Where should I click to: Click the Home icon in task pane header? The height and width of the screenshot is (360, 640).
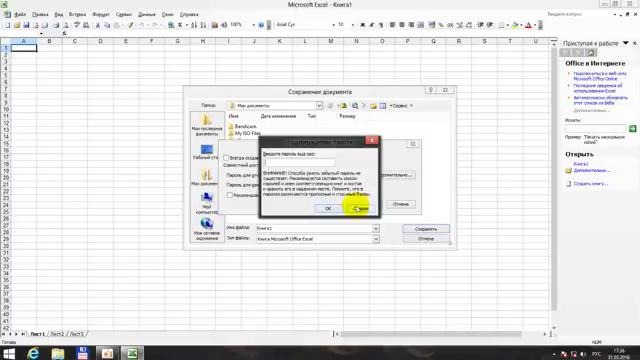coord(591,53)
